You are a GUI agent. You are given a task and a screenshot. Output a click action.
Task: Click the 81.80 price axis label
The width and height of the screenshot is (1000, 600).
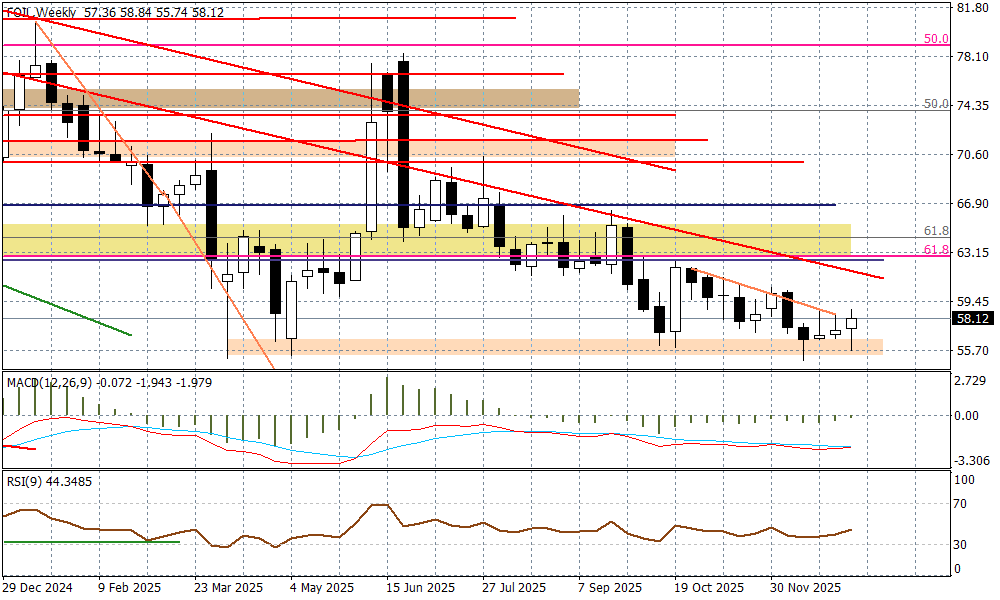point(973,8)
